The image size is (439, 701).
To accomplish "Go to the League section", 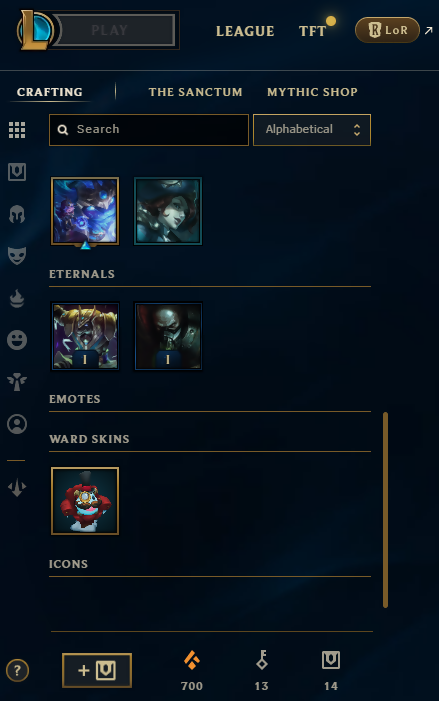I will 245,31.
